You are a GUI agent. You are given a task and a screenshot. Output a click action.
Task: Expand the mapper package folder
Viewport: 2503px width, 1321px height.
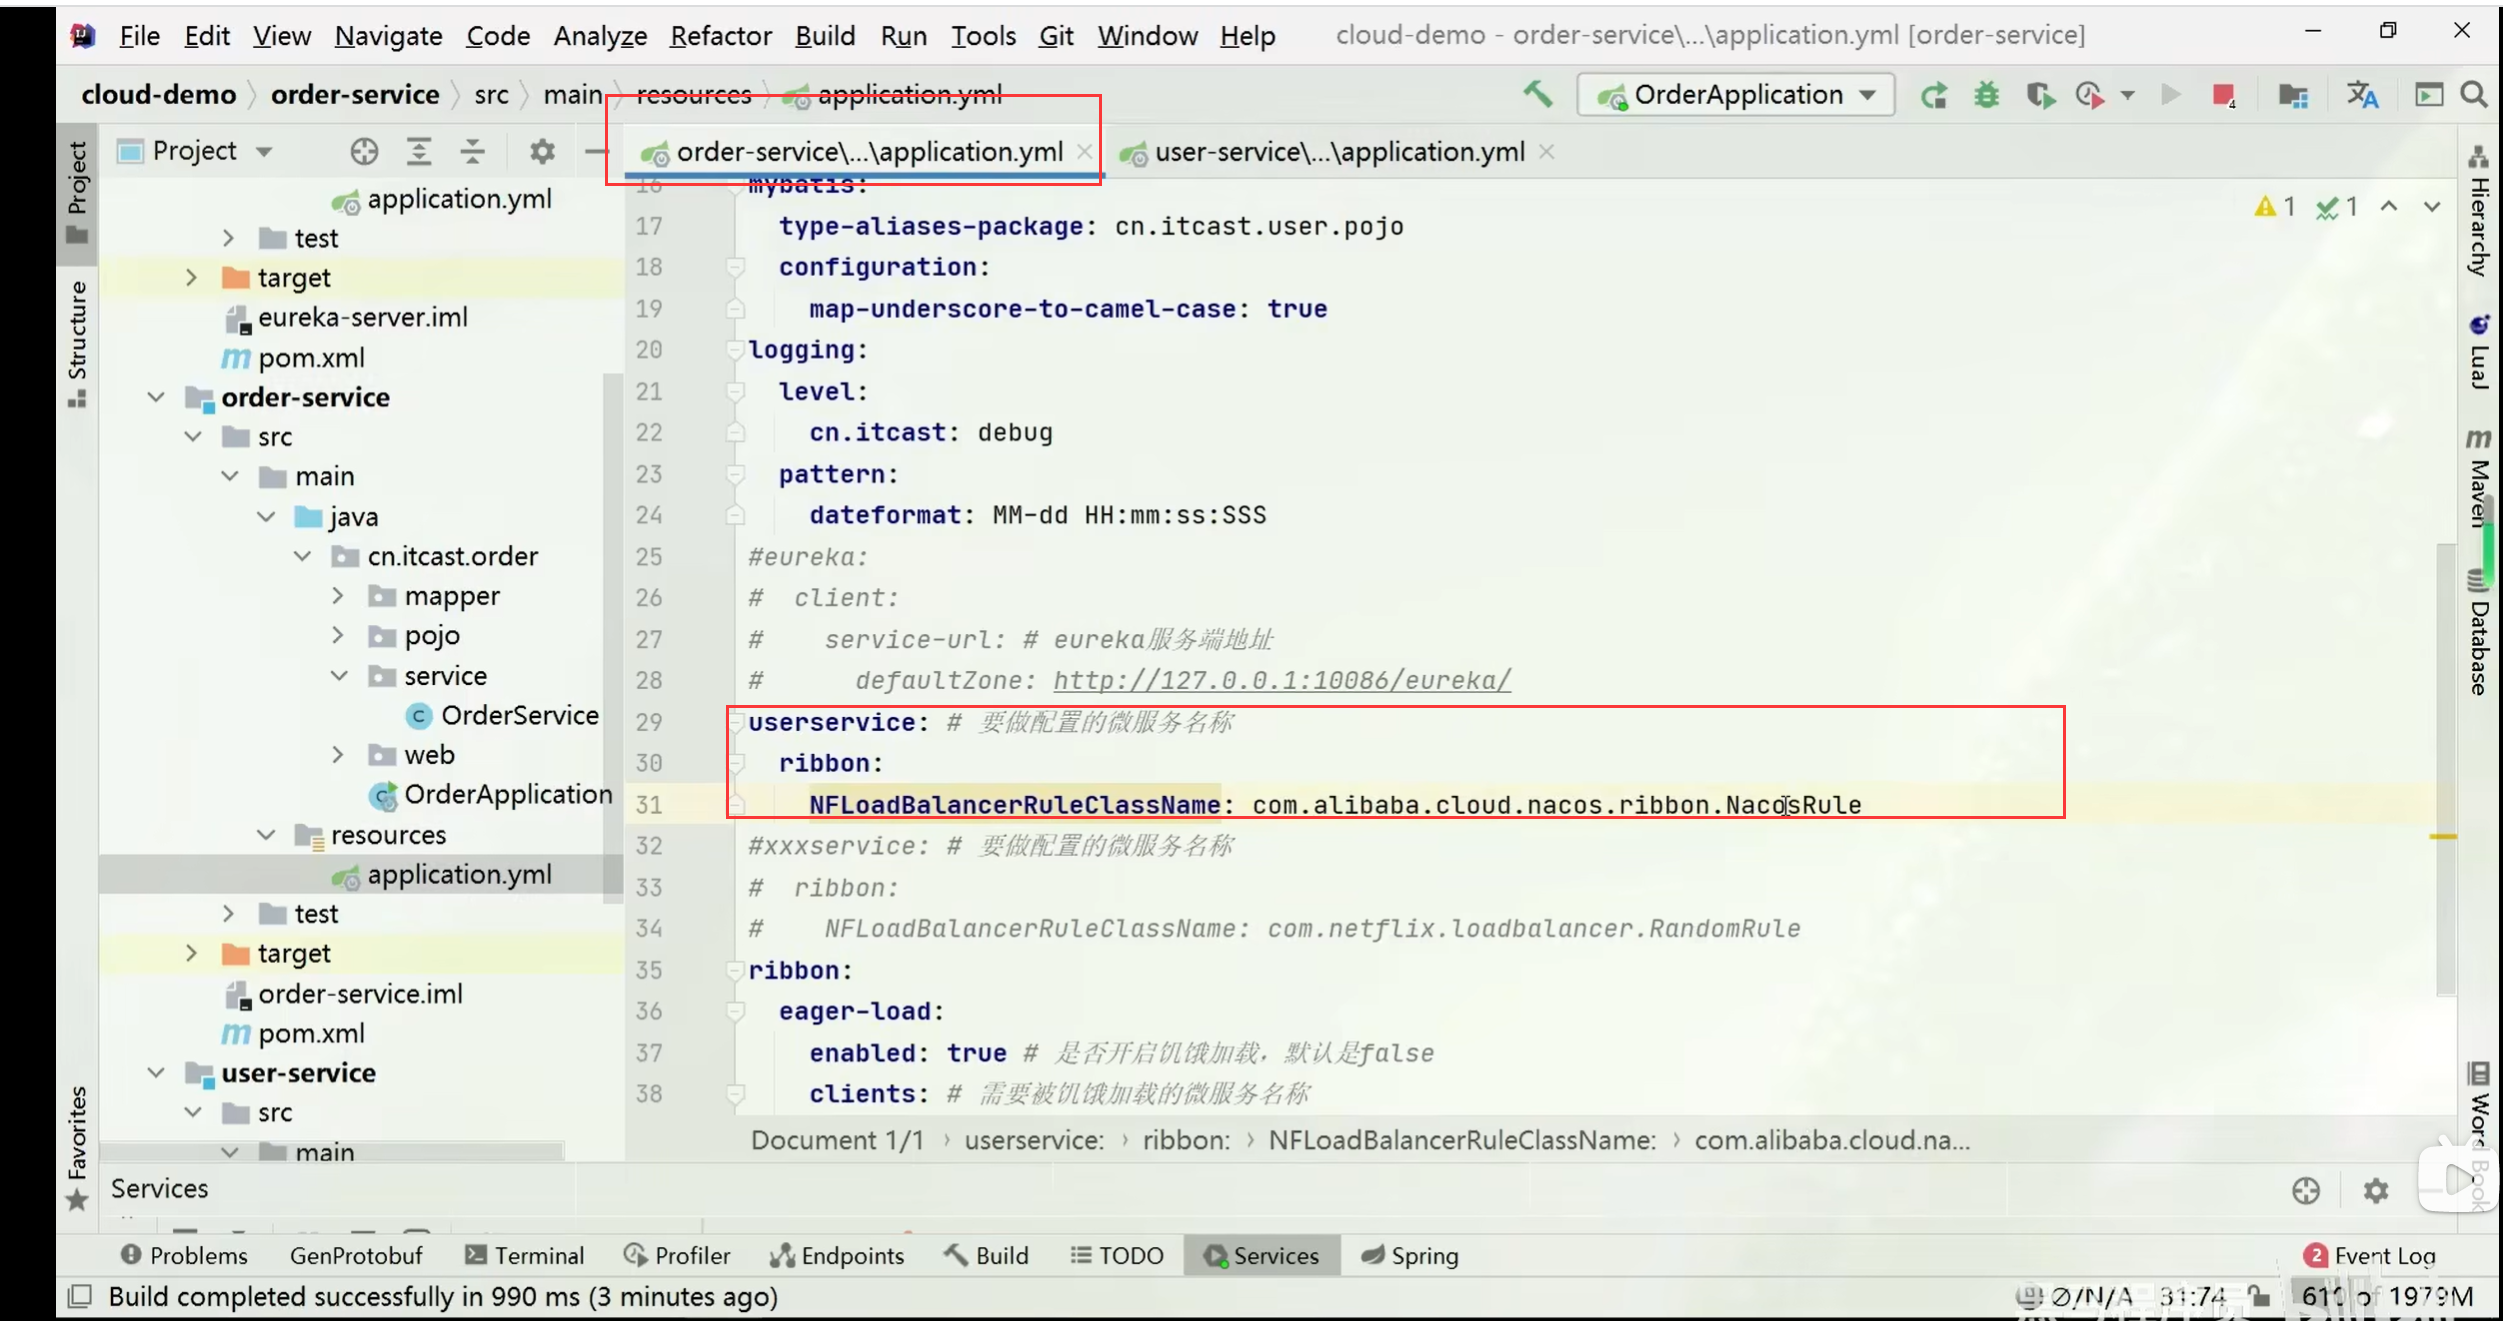pyautogui.click(x=338, y=596)
